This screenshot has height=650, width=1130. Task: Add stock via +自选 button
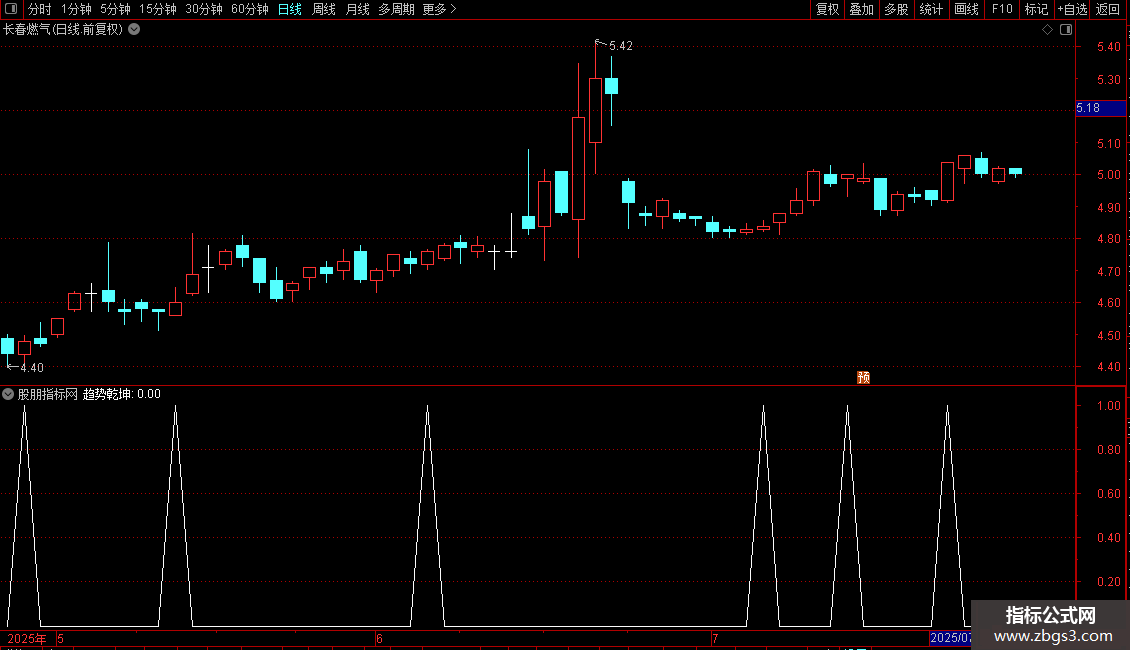(x=1072, y=9)
